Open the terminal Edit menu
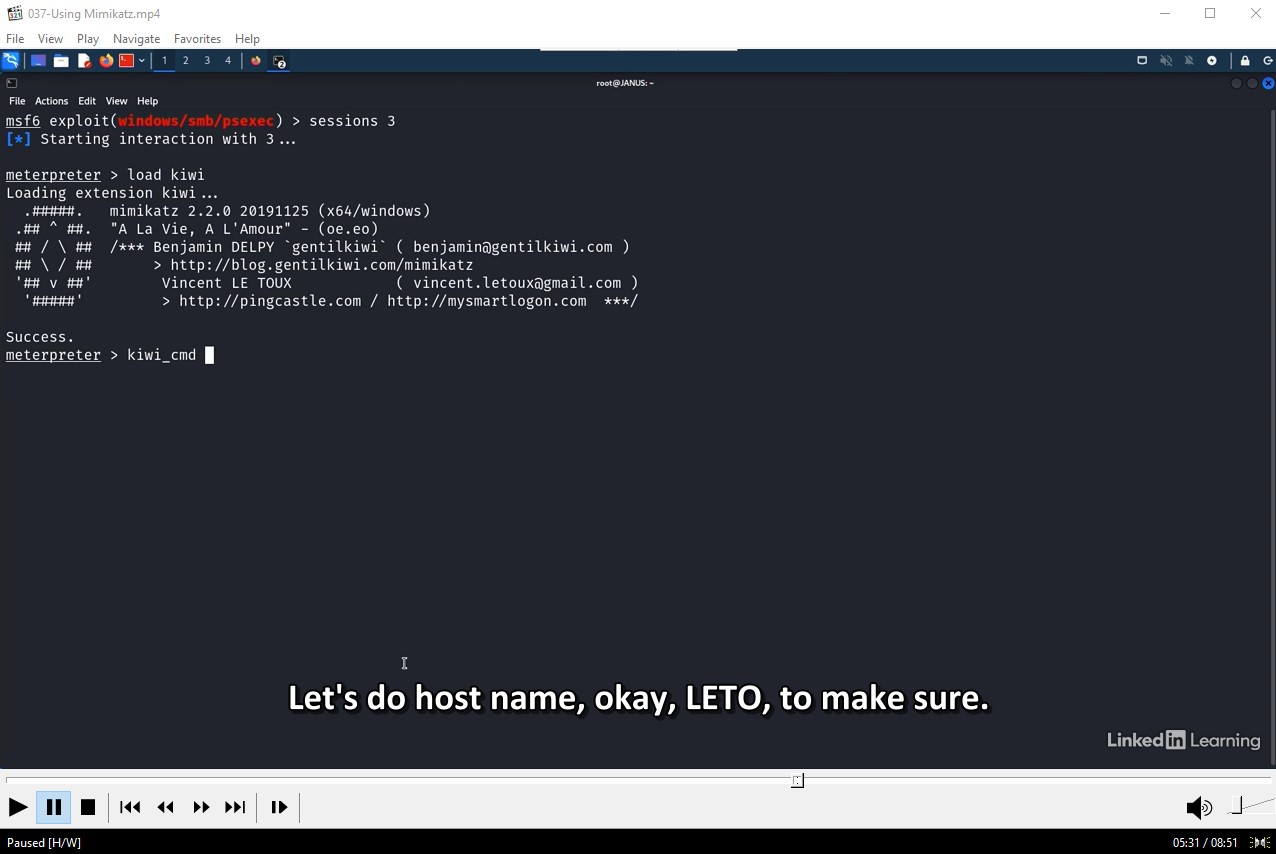 click(x=87, y=101)
